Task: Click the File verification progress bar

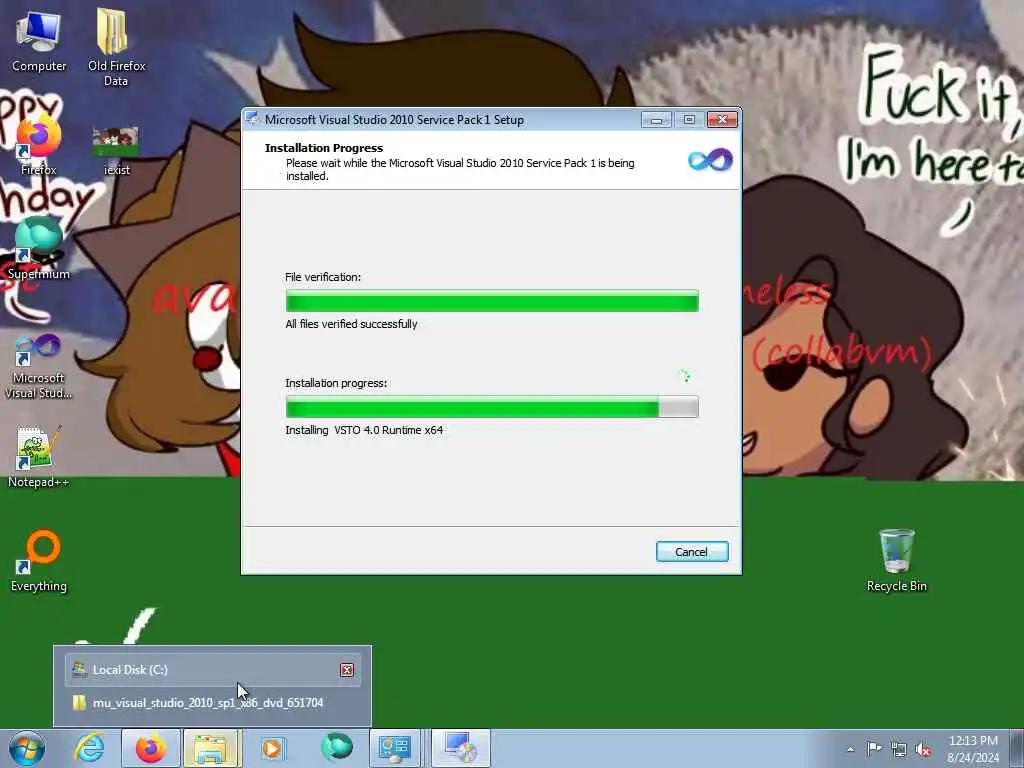Action: tap(492, 300)
